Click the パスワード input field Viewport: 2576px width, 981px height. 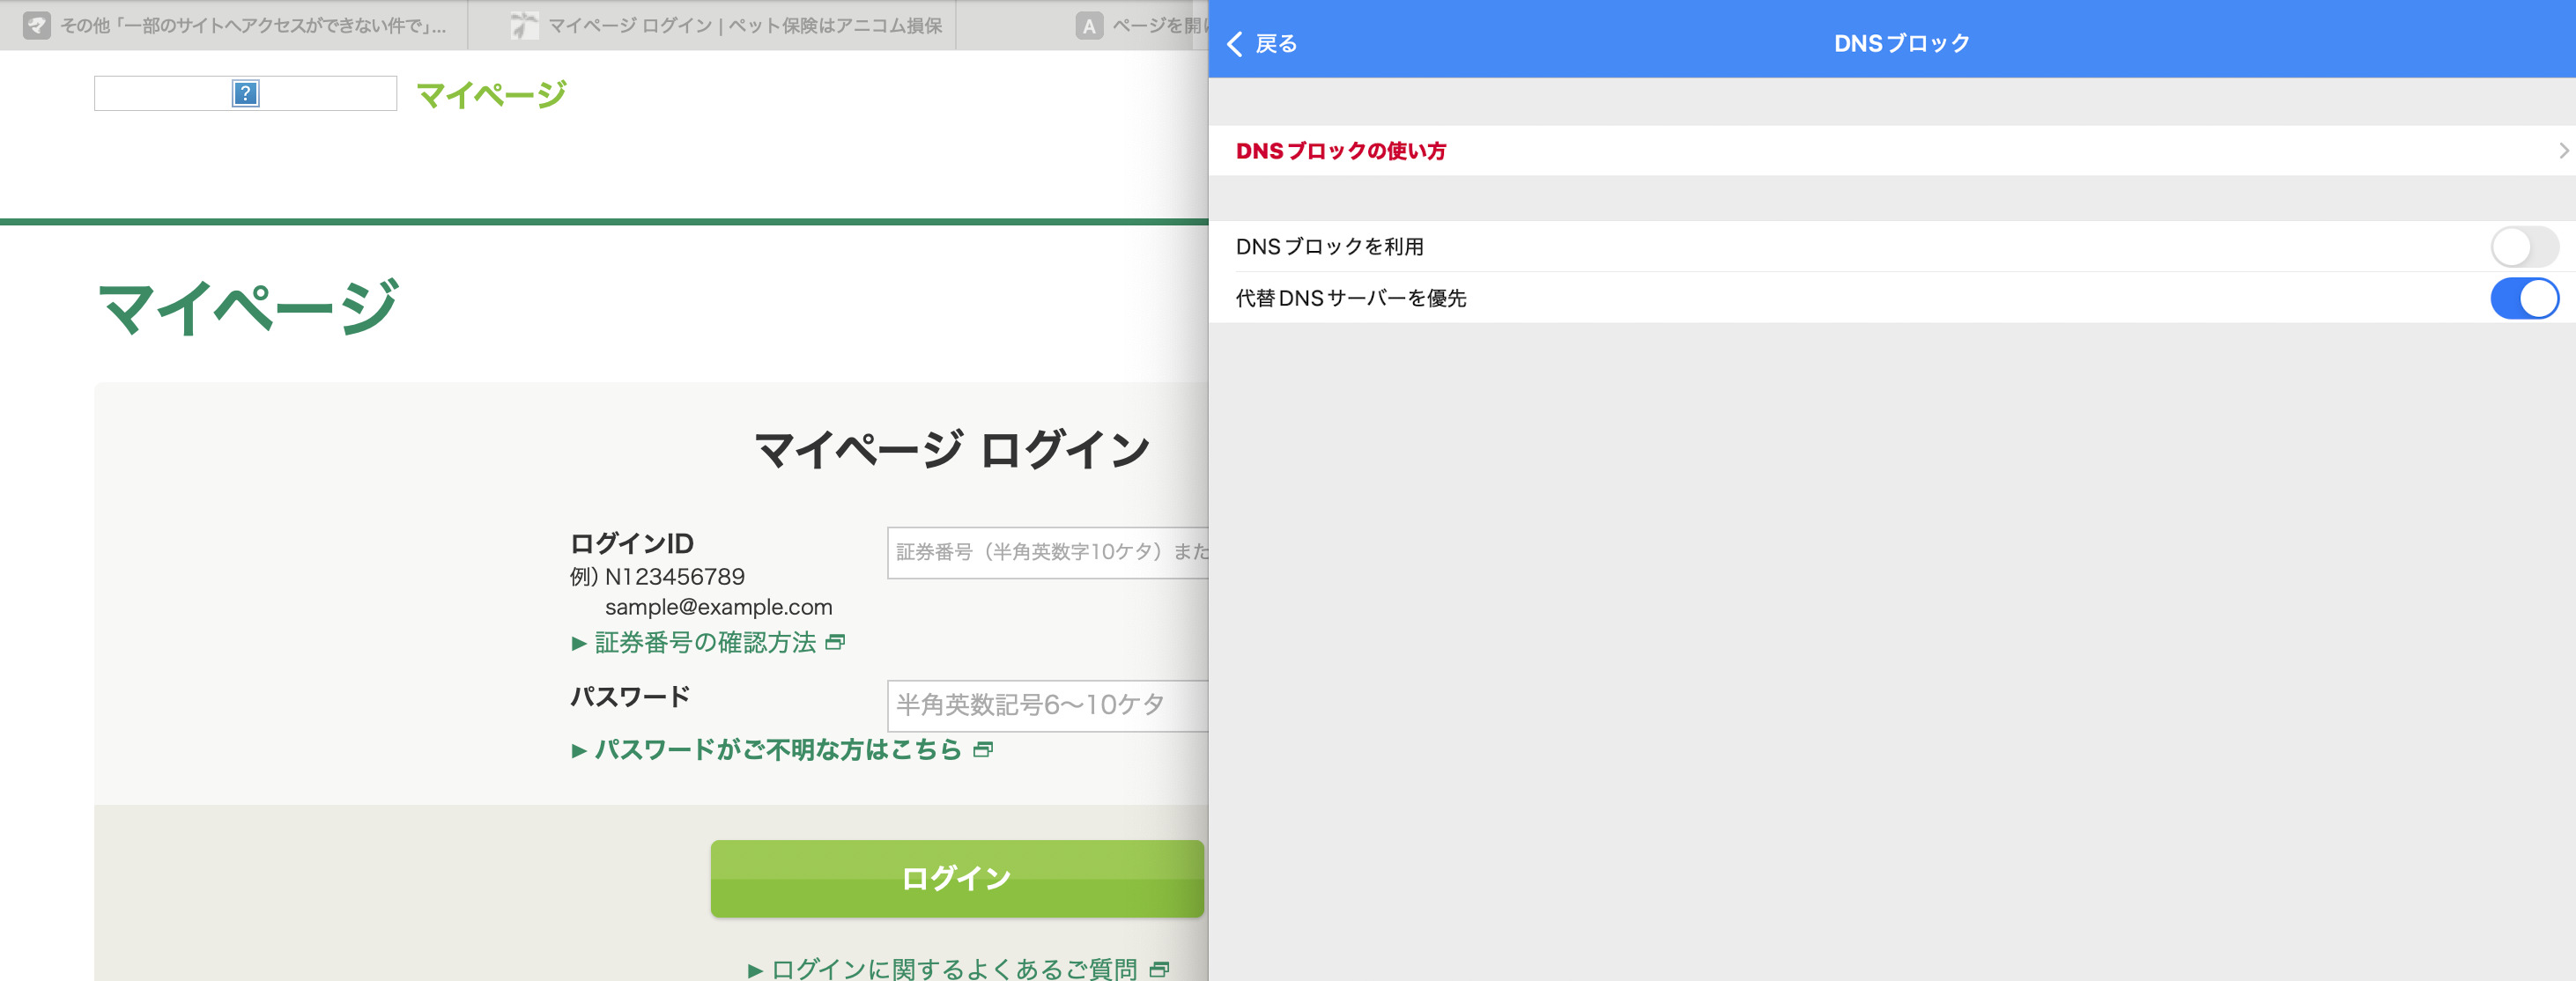coord(1046,705)
